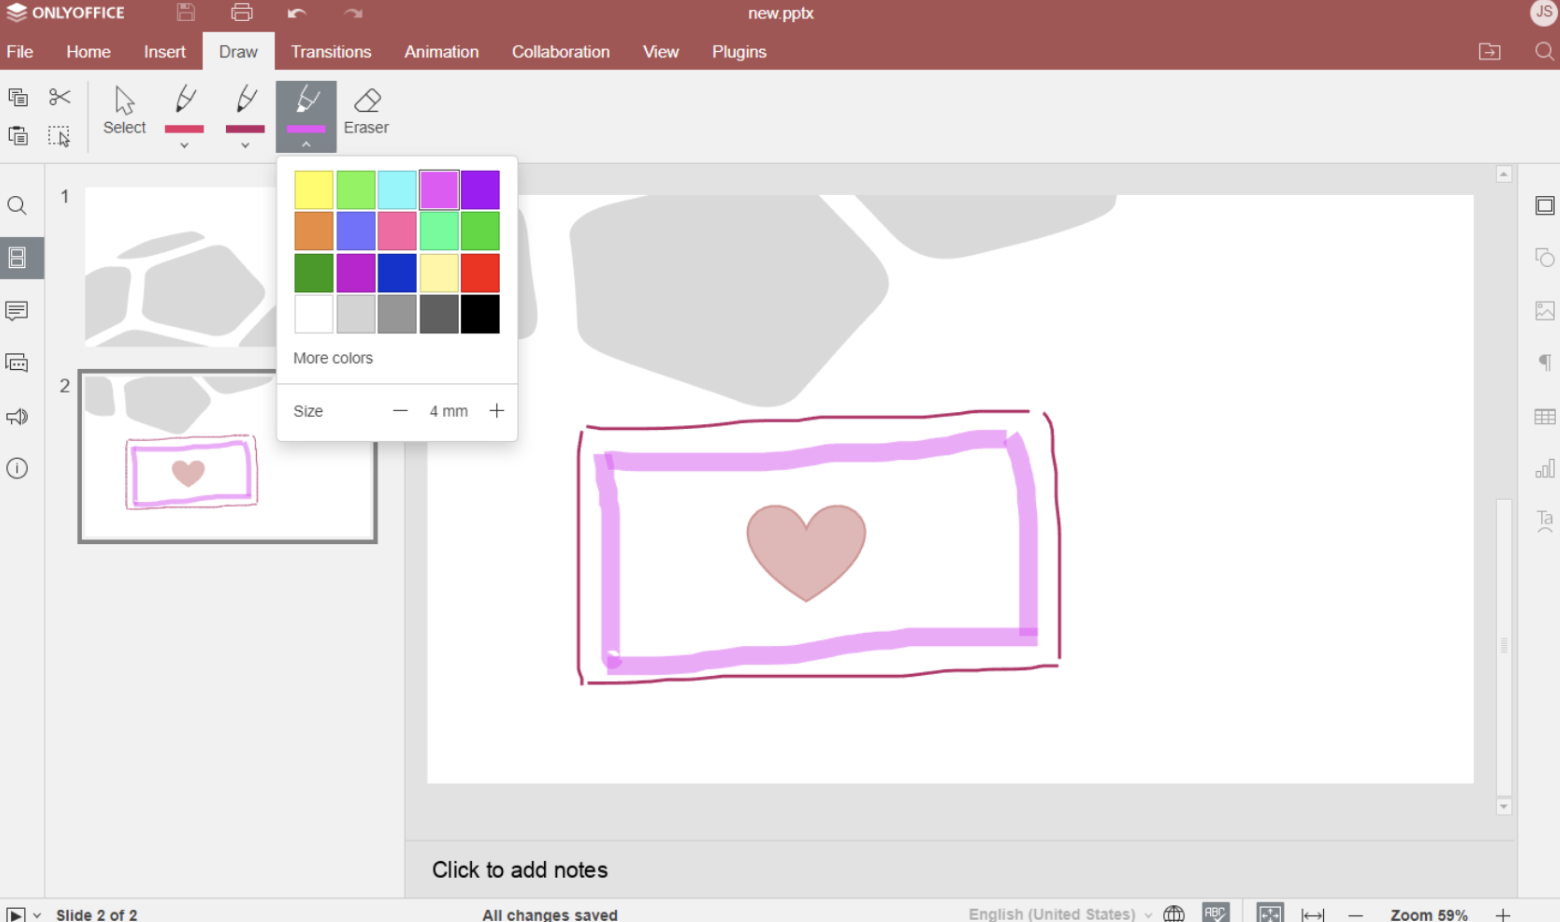Click the Find magnifier in top right
The image size is (1560, 922).
point(1544,52)
